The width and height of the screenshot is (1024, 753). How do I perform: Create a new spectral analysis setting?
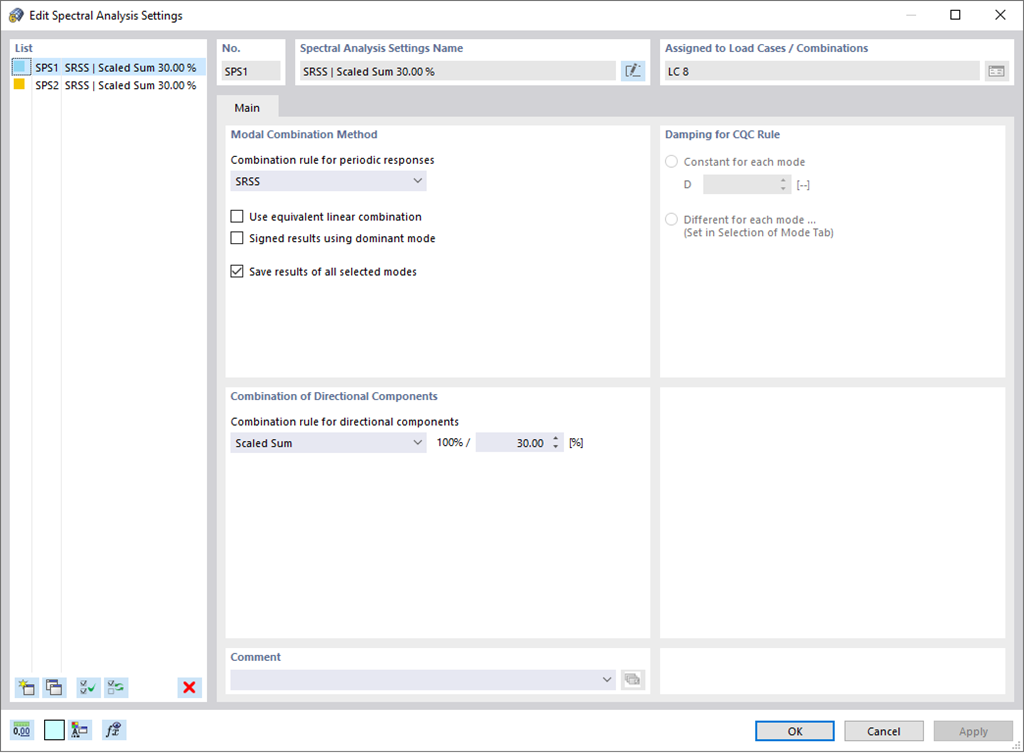click(26, 687)
